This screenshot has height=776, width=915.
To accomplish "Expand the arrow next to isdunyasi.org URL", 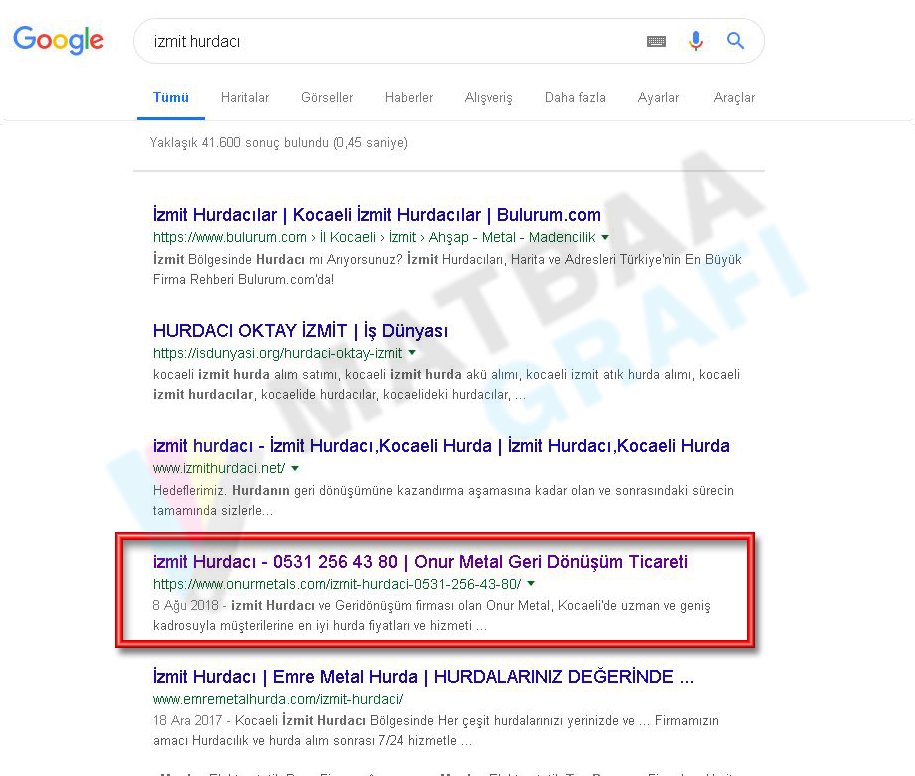I will 412,353.
